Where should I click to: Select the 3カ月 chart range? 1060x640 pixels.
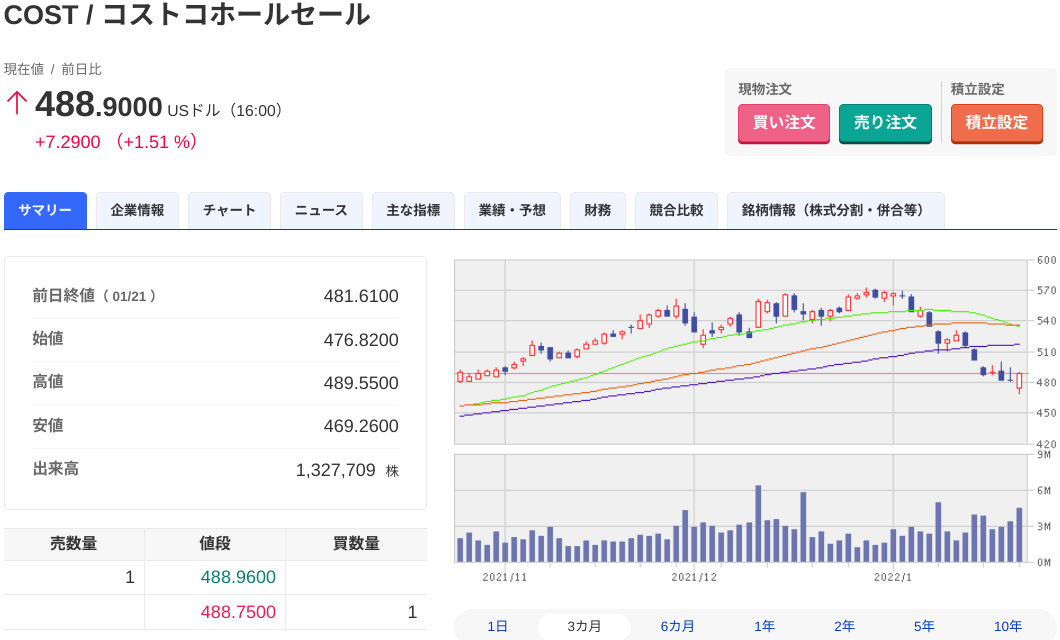point(584,626)
